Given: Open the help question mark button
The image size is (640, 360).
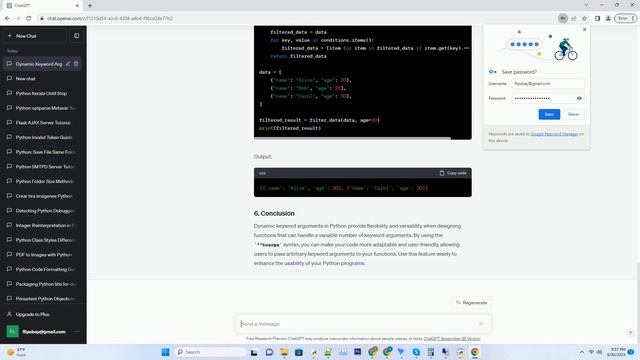Looking at the screenshot, I should pyautogui.click(x=630, y=333).
